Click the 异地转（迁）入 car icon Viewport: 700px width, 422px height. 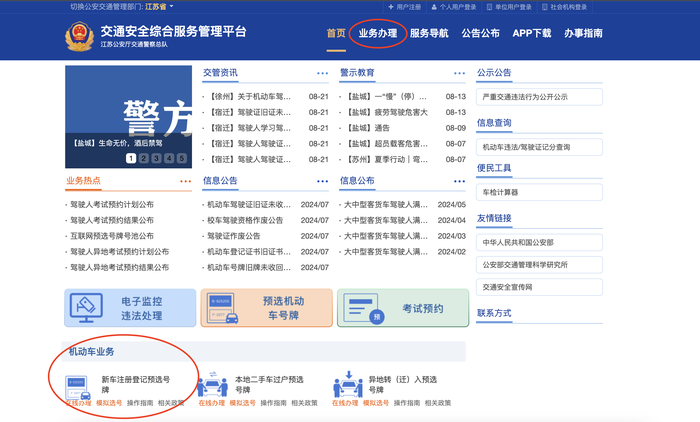(x=346, y=384)
